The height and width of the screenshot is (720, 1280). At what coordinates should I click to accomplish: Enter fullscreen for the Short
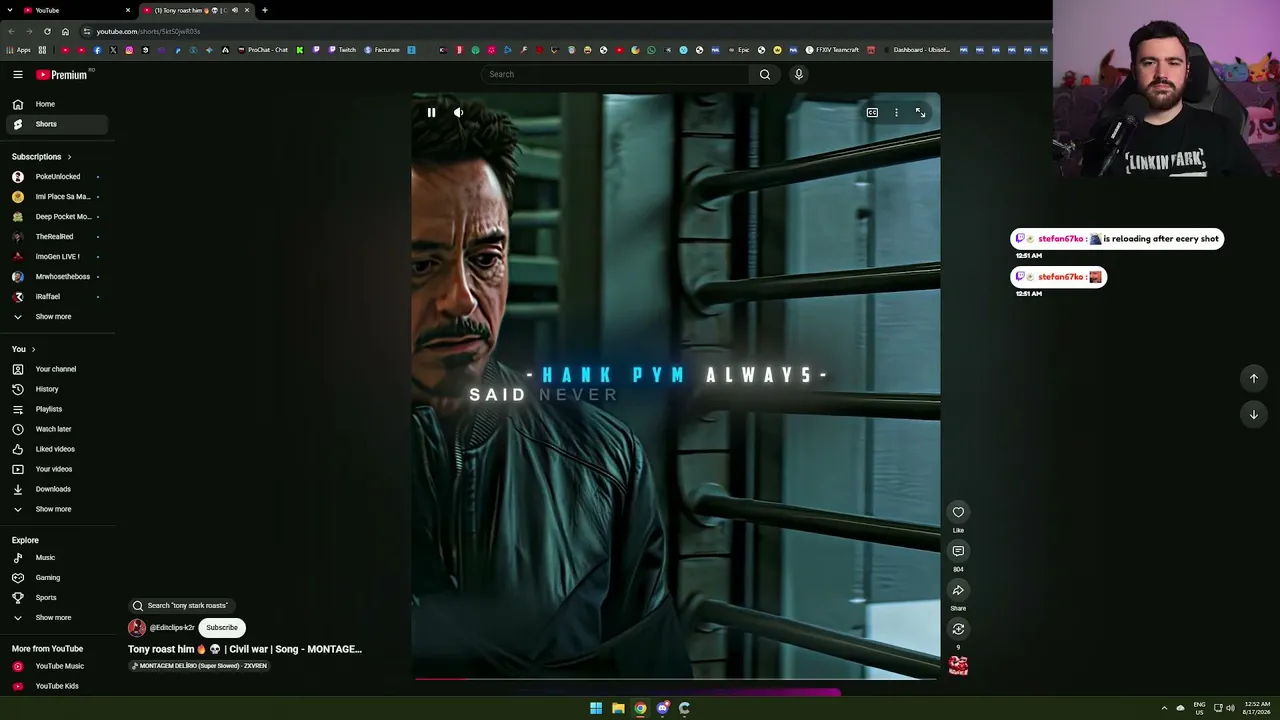(x=920, y=113)
